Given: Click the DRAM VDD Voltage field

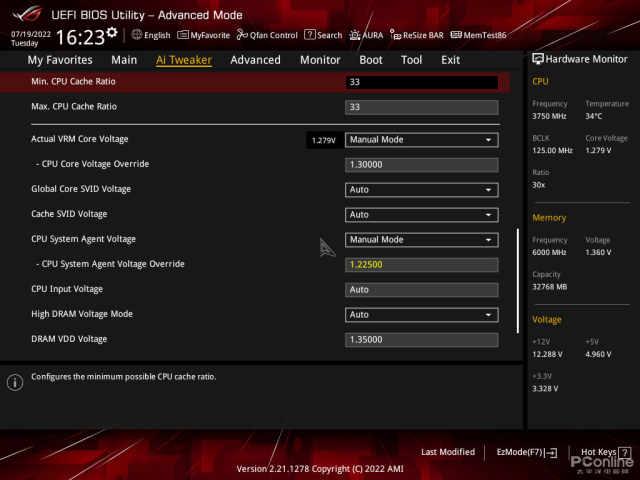Looking at the screenshot, I should coord(422,340).
